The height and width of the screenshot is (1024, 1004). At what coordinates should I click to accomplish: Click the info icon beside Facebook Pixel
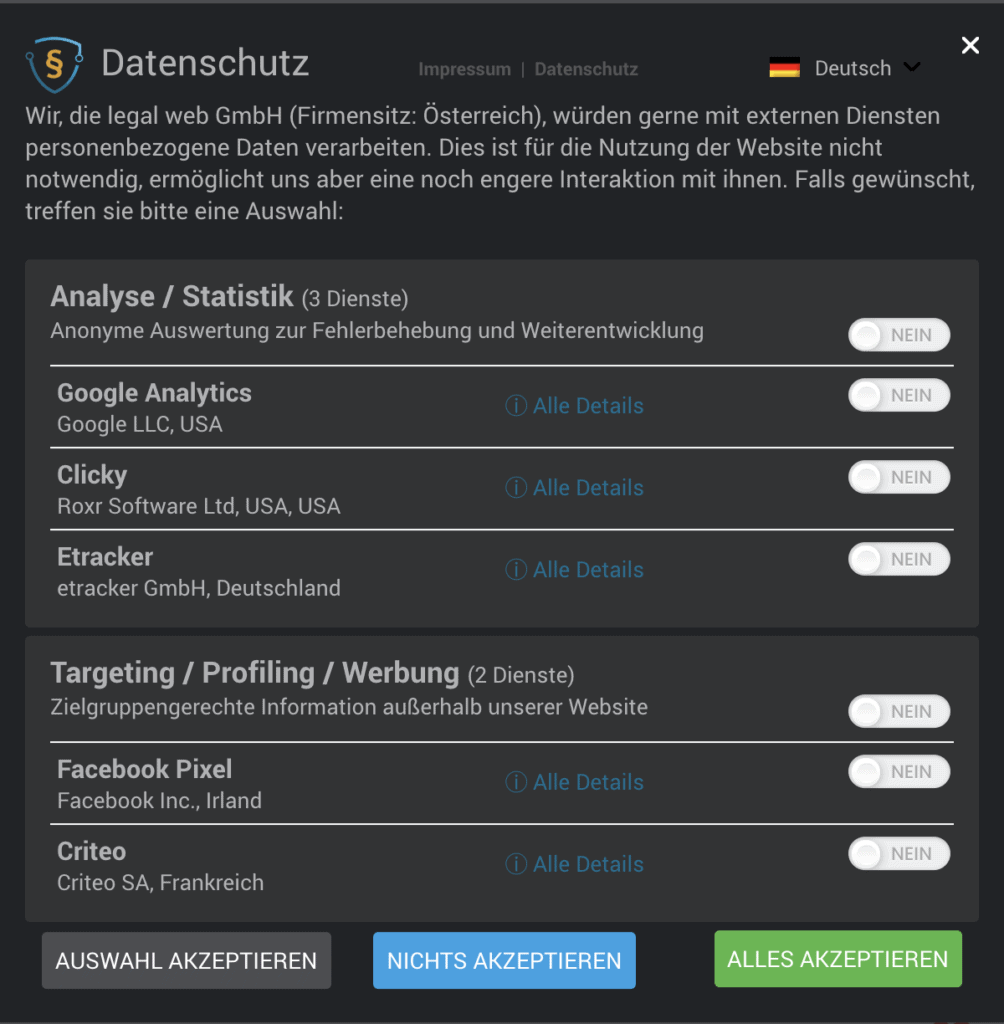[x=516, y=781]
